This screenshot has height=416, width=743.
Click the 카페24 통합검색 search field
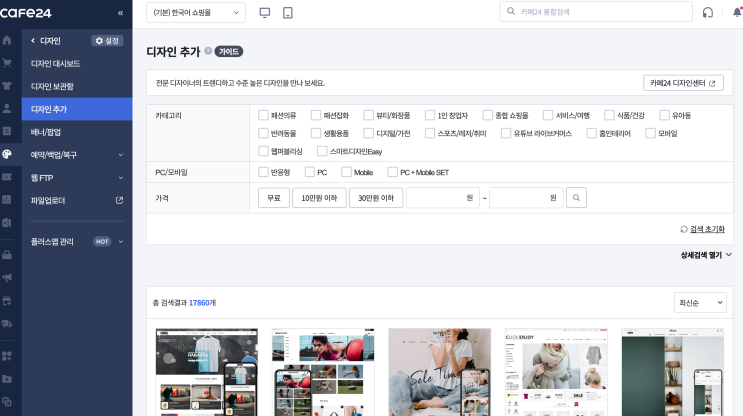pos(596,12)
